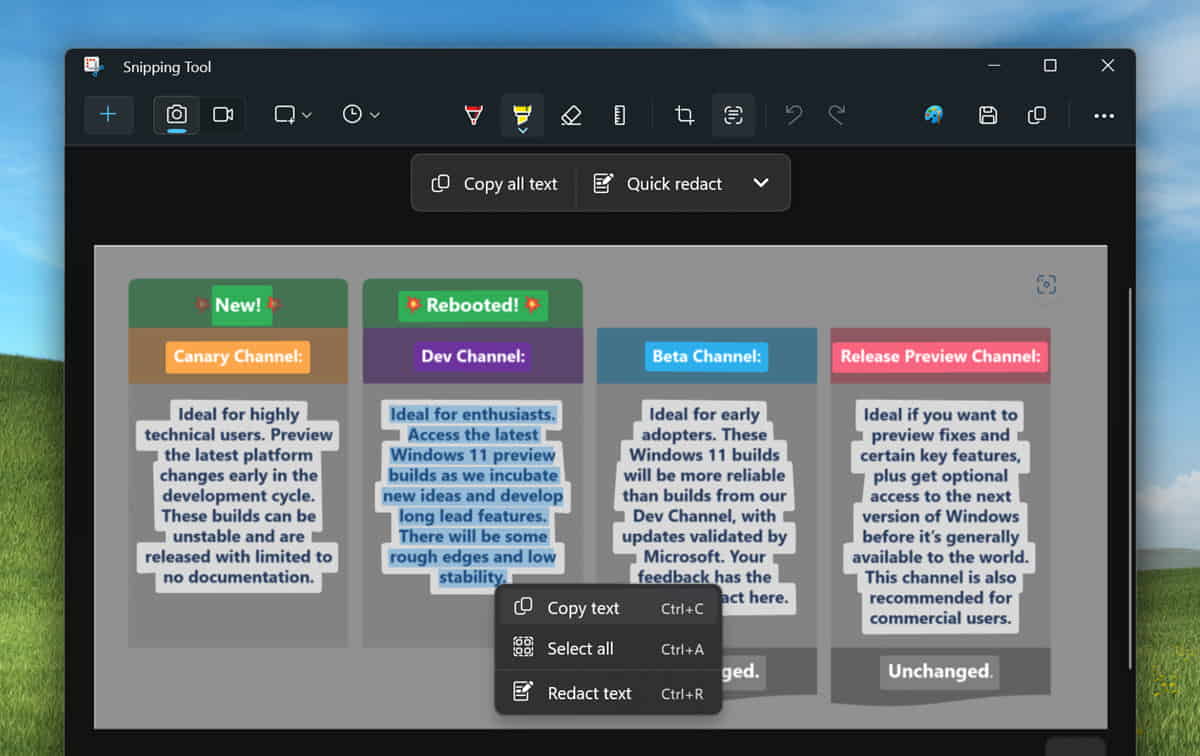
Task: Click Quick redact
Action: tap(657, 183)
